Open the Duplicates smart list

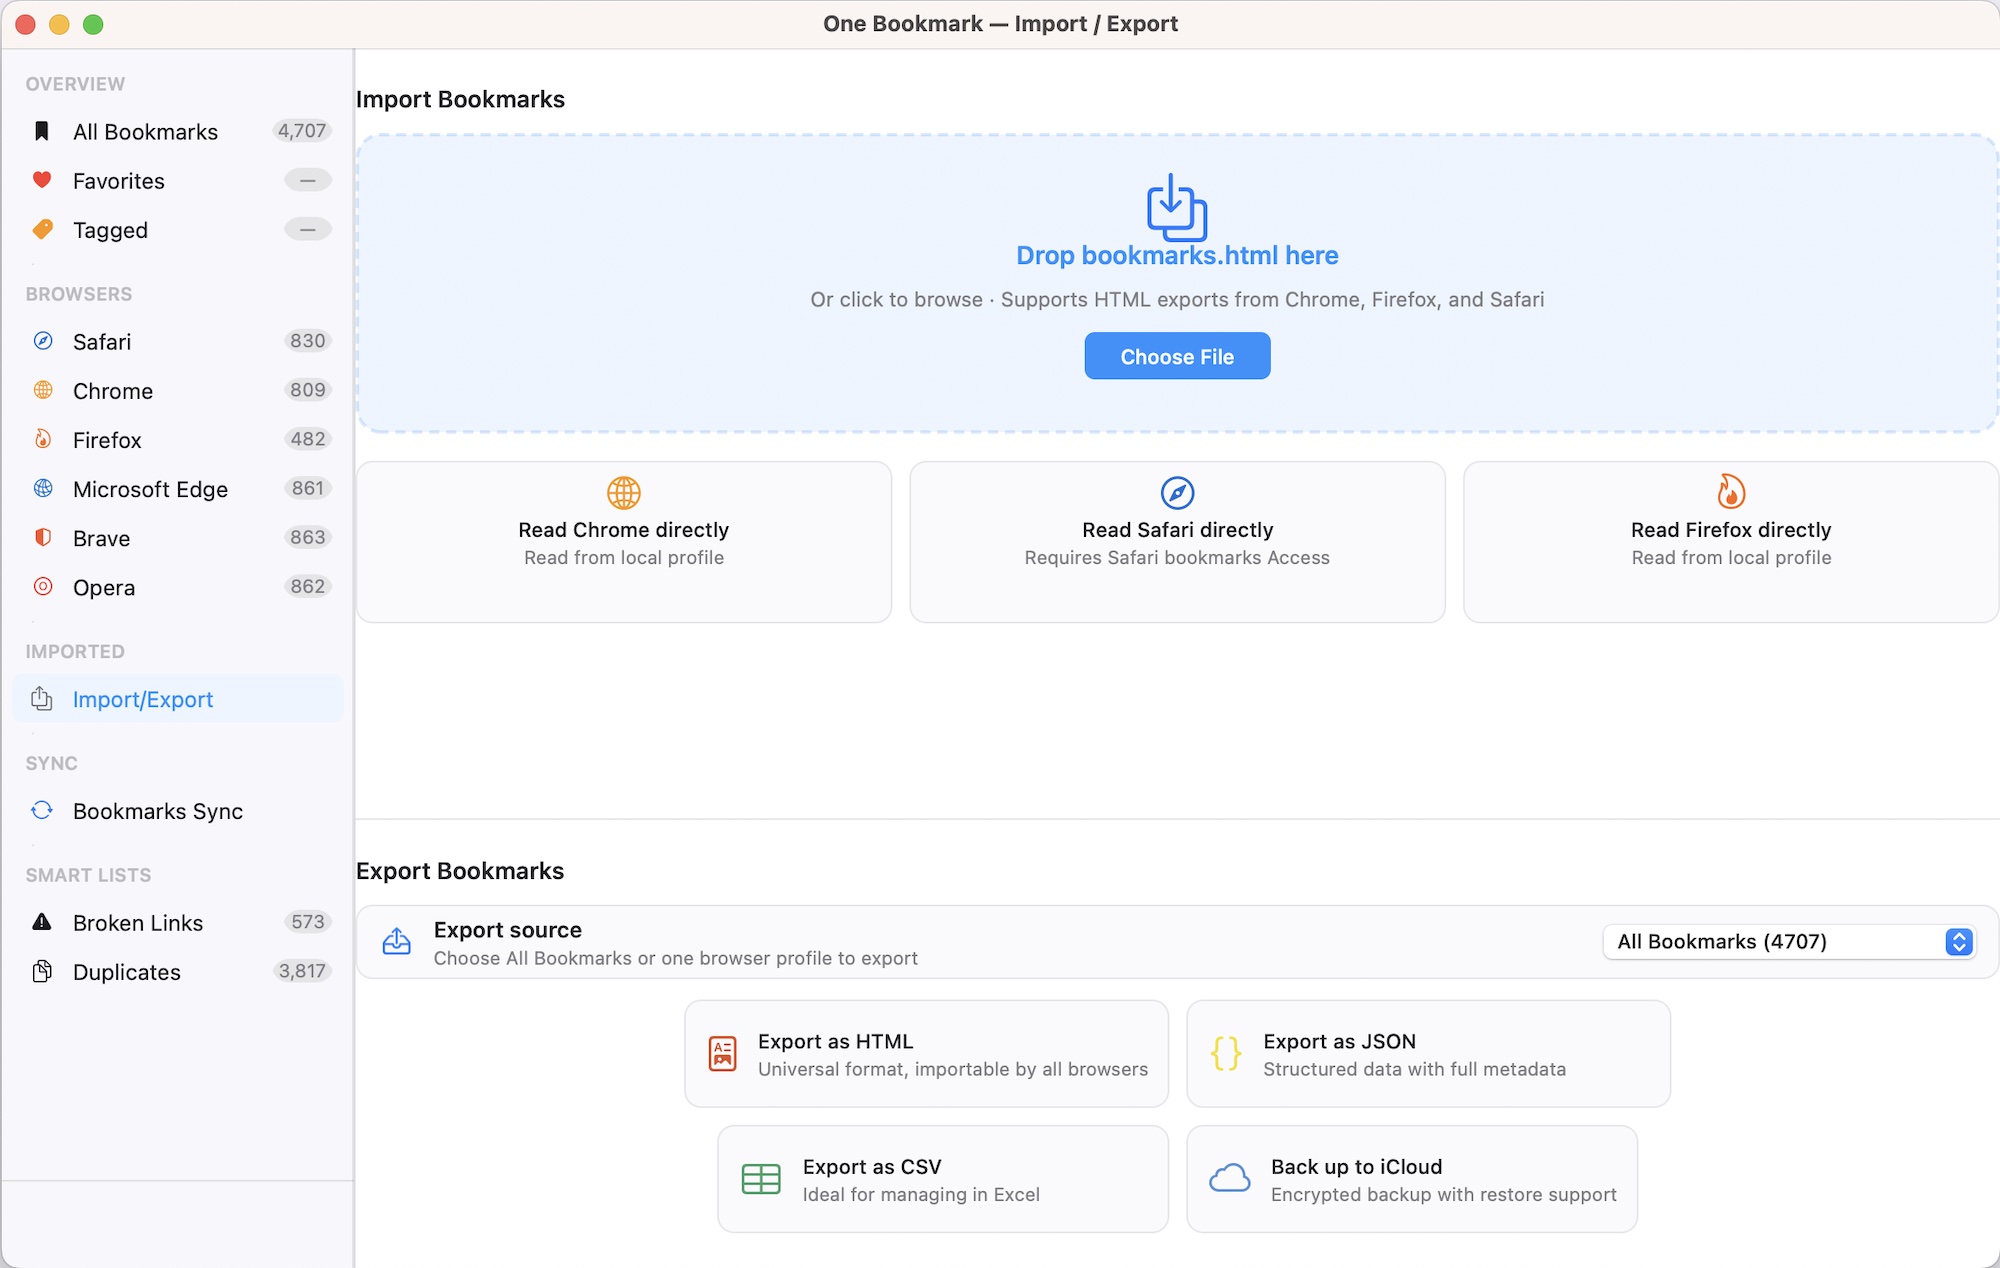[178, 971]
